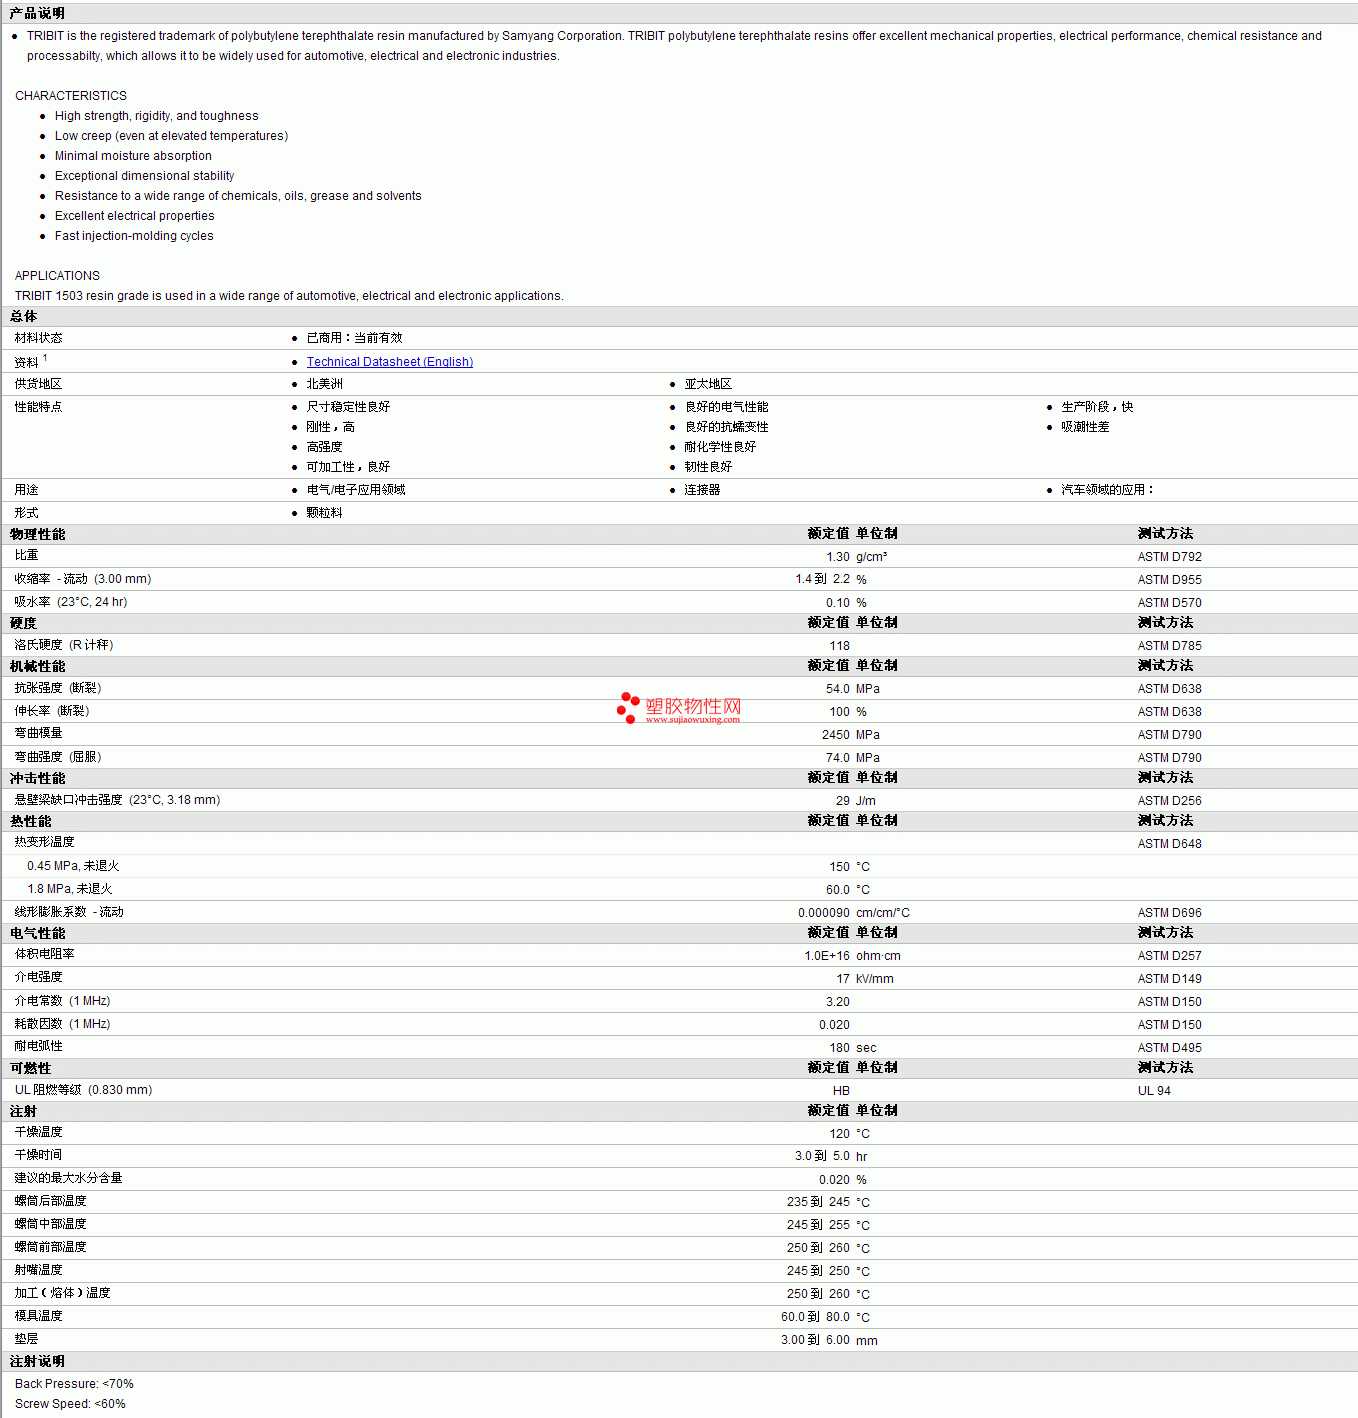Select the 硬度 section header
This screenshot has width=1358, height=1418.
click(x=23, y=623)
